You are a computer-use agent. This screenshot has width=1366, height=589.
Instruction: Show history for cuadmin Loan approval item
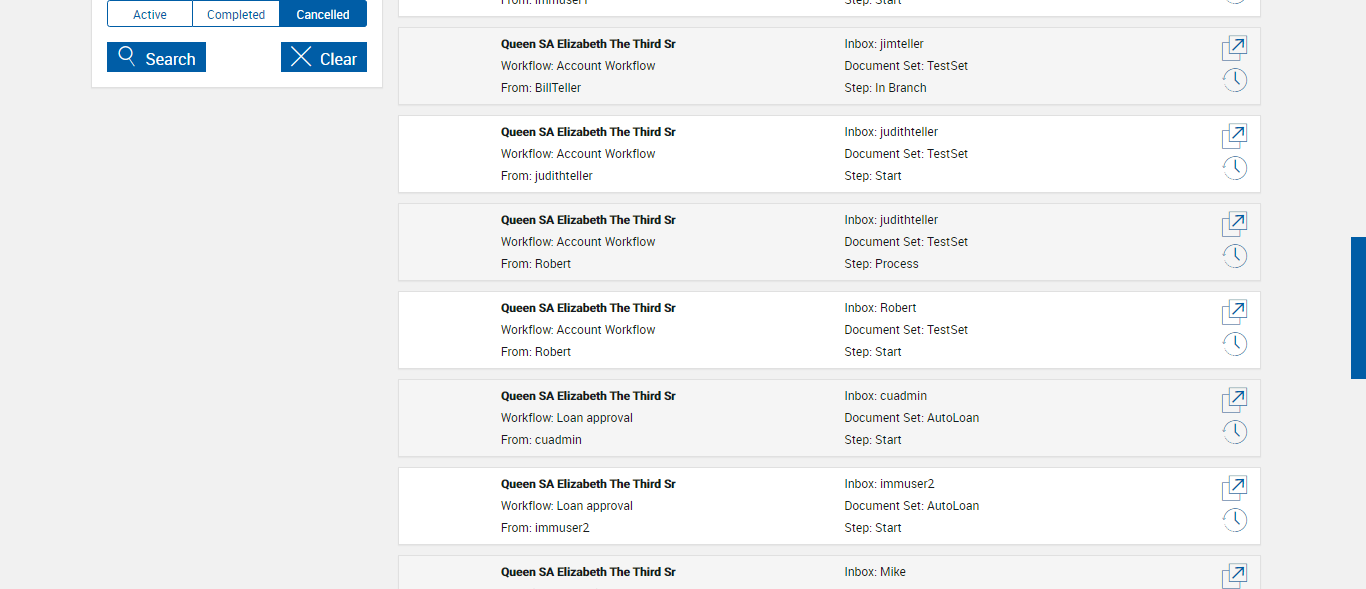click(1234, 432)
